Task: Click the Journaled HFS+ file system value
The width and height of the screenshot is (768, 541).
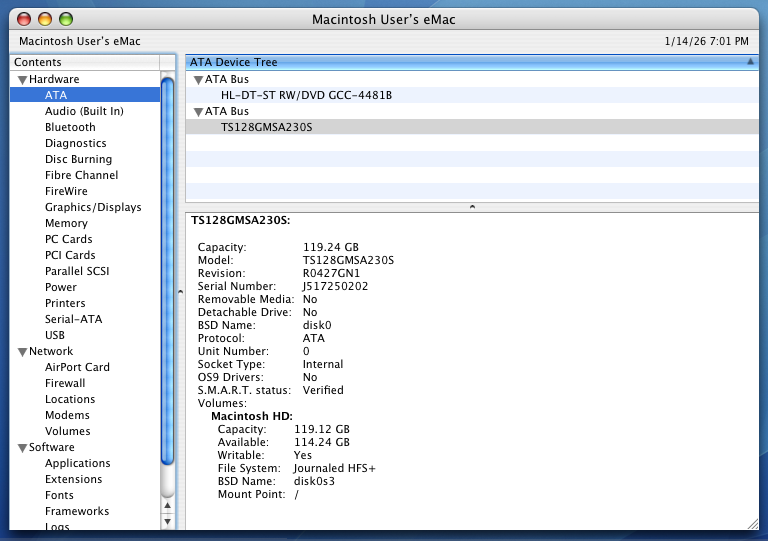Action: click(335, 468)
